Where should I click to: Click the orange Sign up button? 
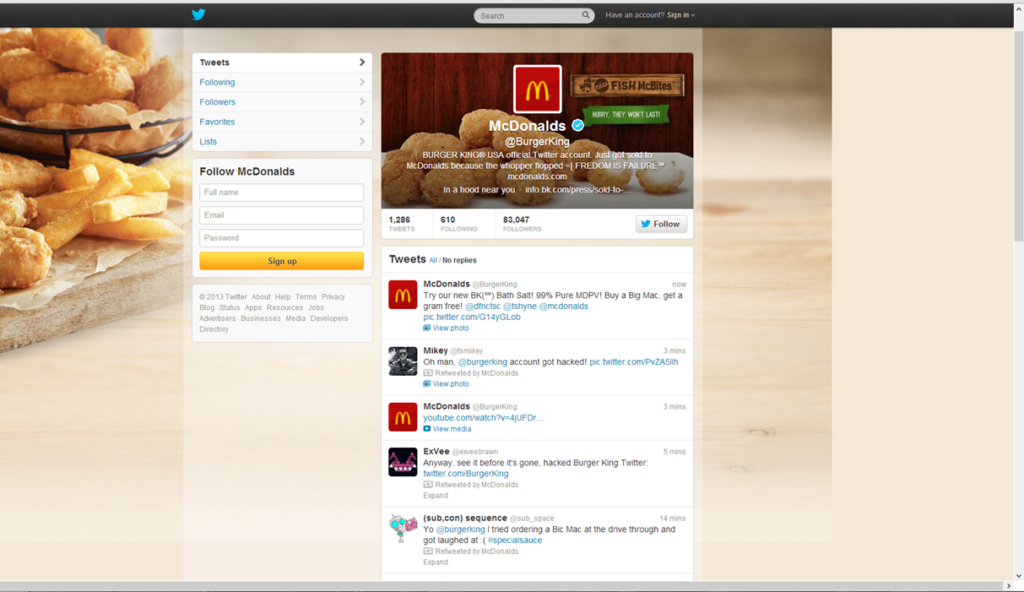point(281,261)
